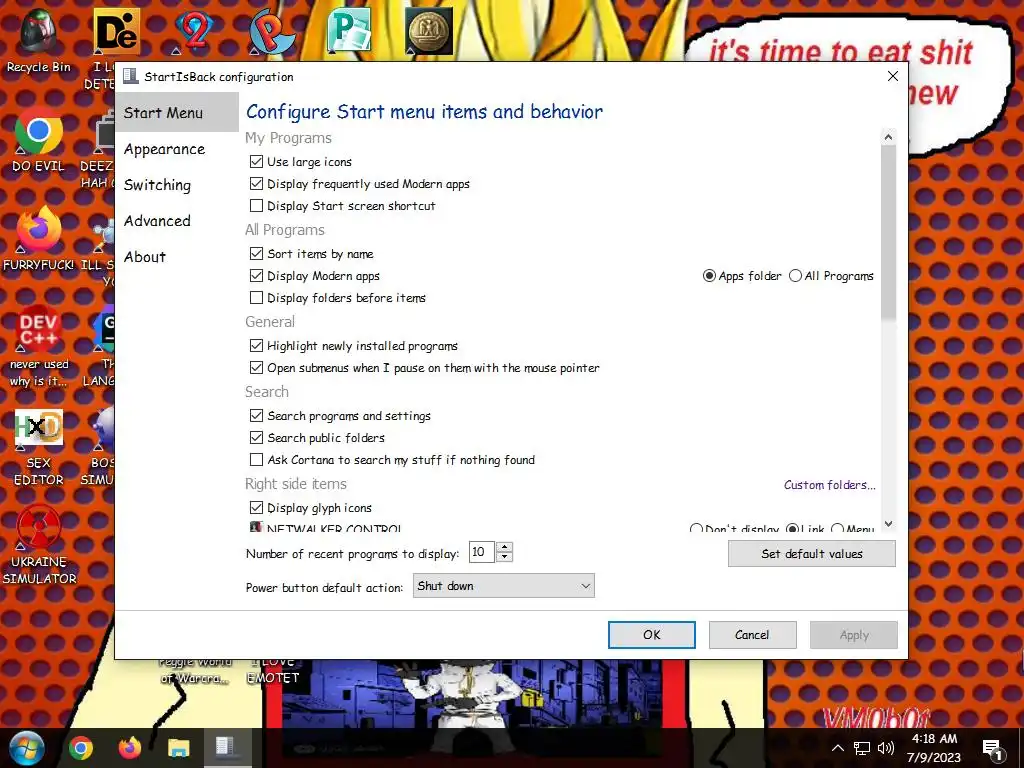This screenshot has height=768, width=1024.
Task: Click the scrollbar down arrow
Action: [888, 524]
